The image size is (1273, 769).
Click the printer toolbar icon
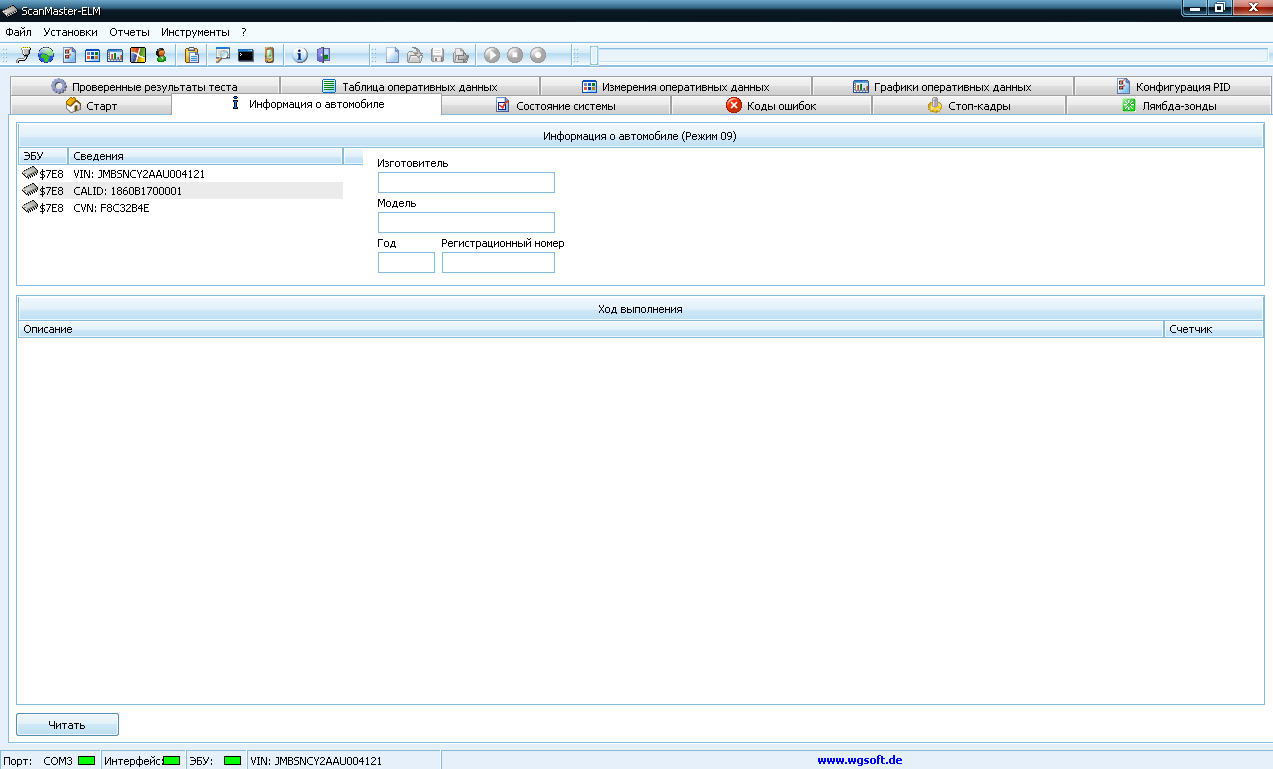point(461,55)
